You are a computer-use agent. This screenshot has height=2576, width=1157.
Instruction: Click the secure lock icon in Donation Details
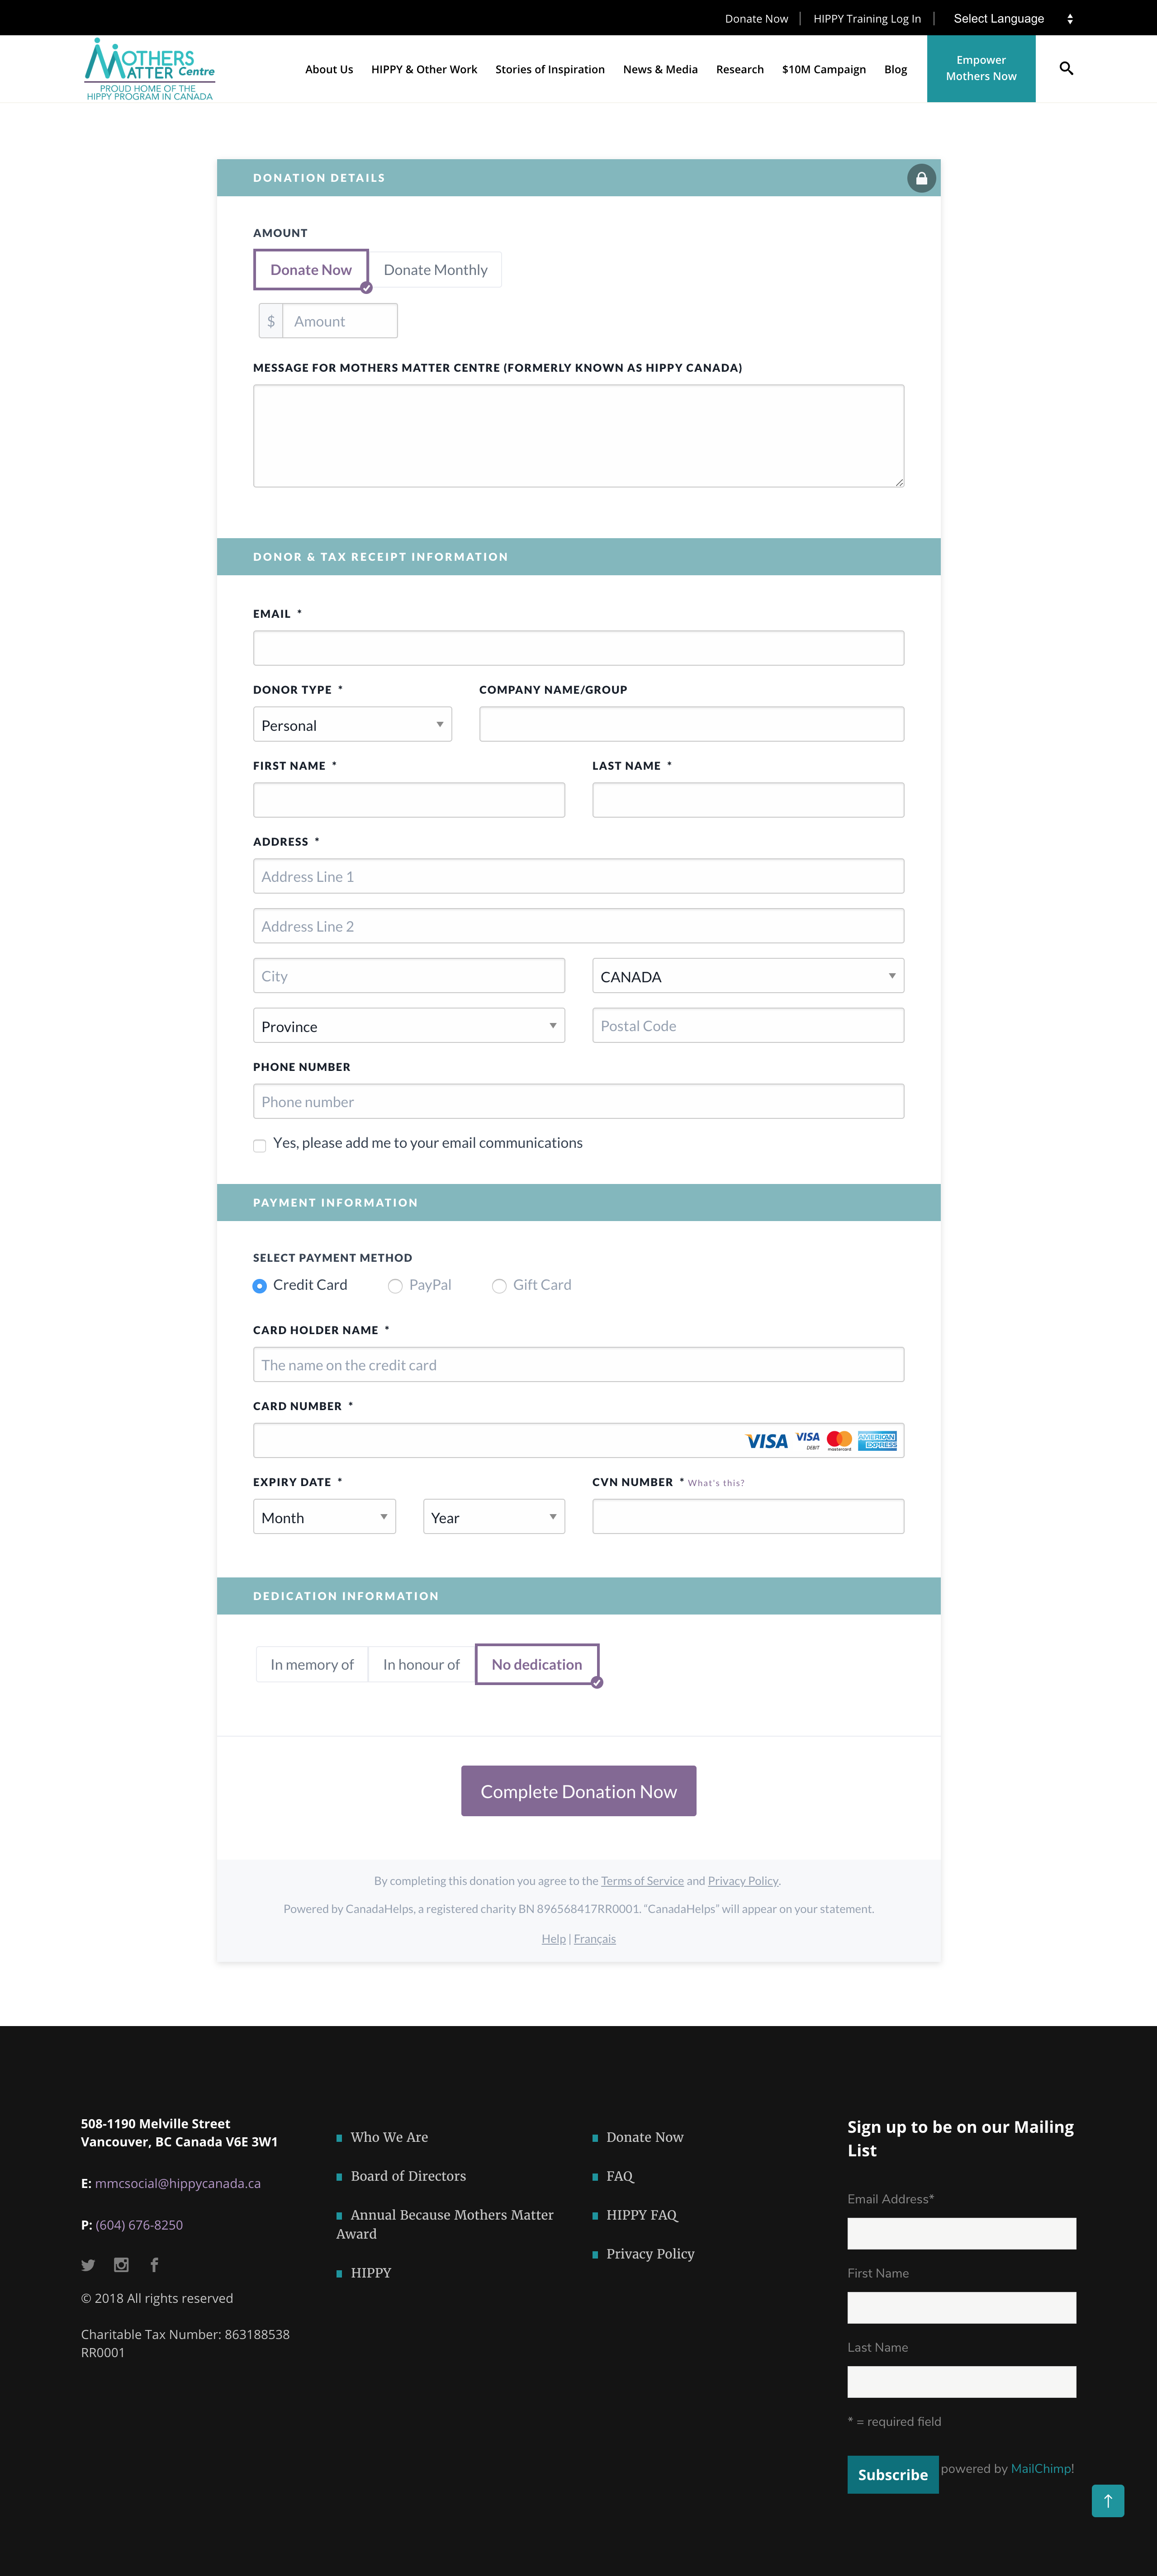point(921,178)
